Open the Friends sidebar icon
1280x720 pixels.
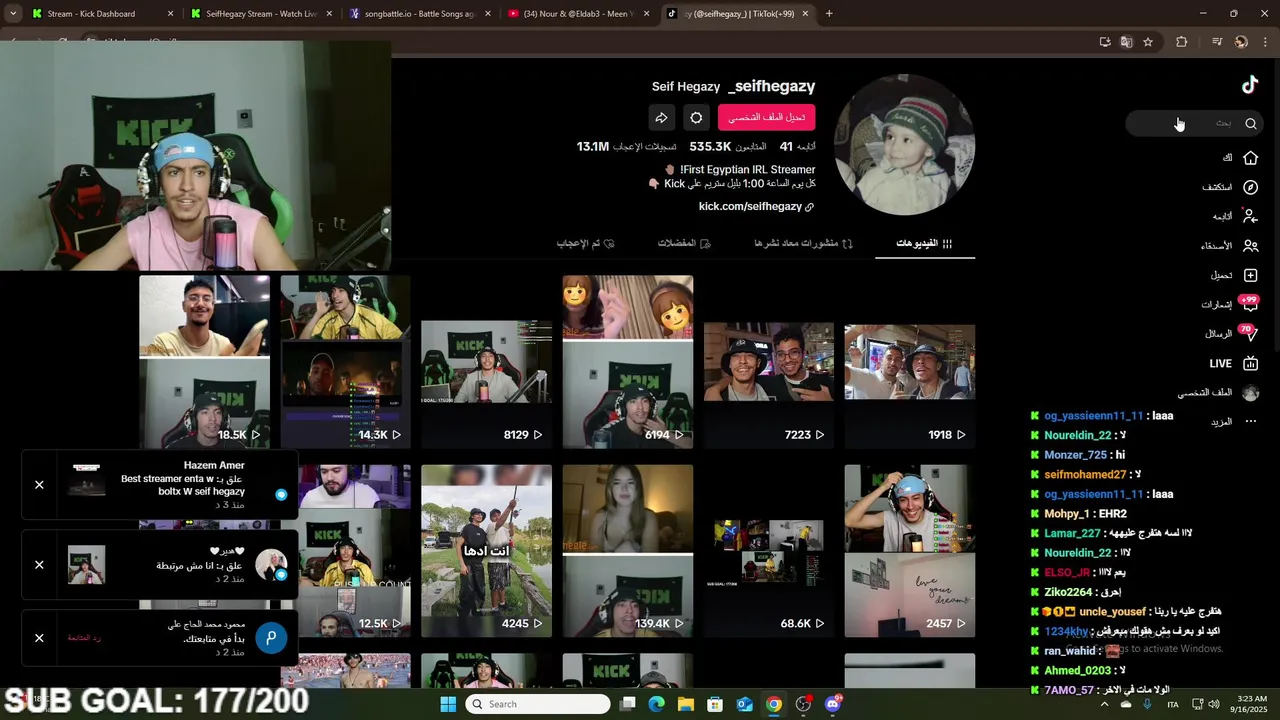tap(1250, 246)
